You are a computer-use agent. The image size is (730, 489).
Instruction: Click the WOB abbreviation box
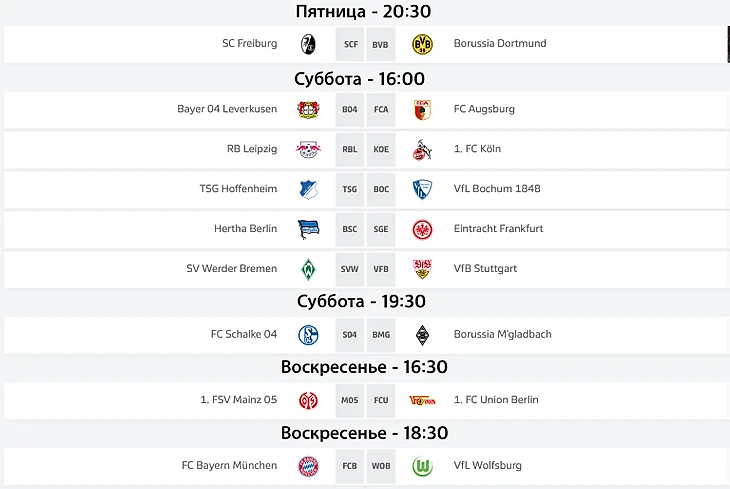pyautogui.click(x=381, y=466)
